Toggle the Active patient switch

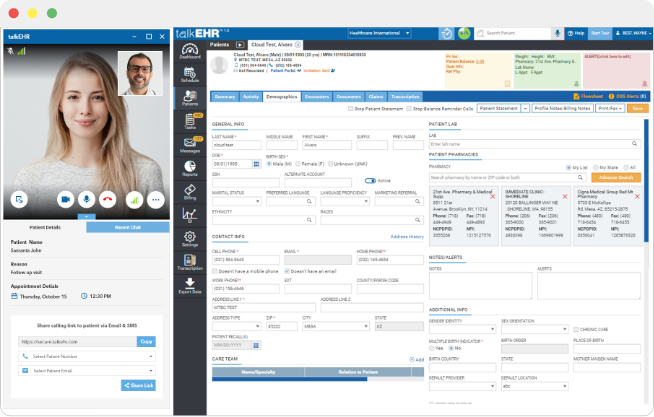point(370,180)
